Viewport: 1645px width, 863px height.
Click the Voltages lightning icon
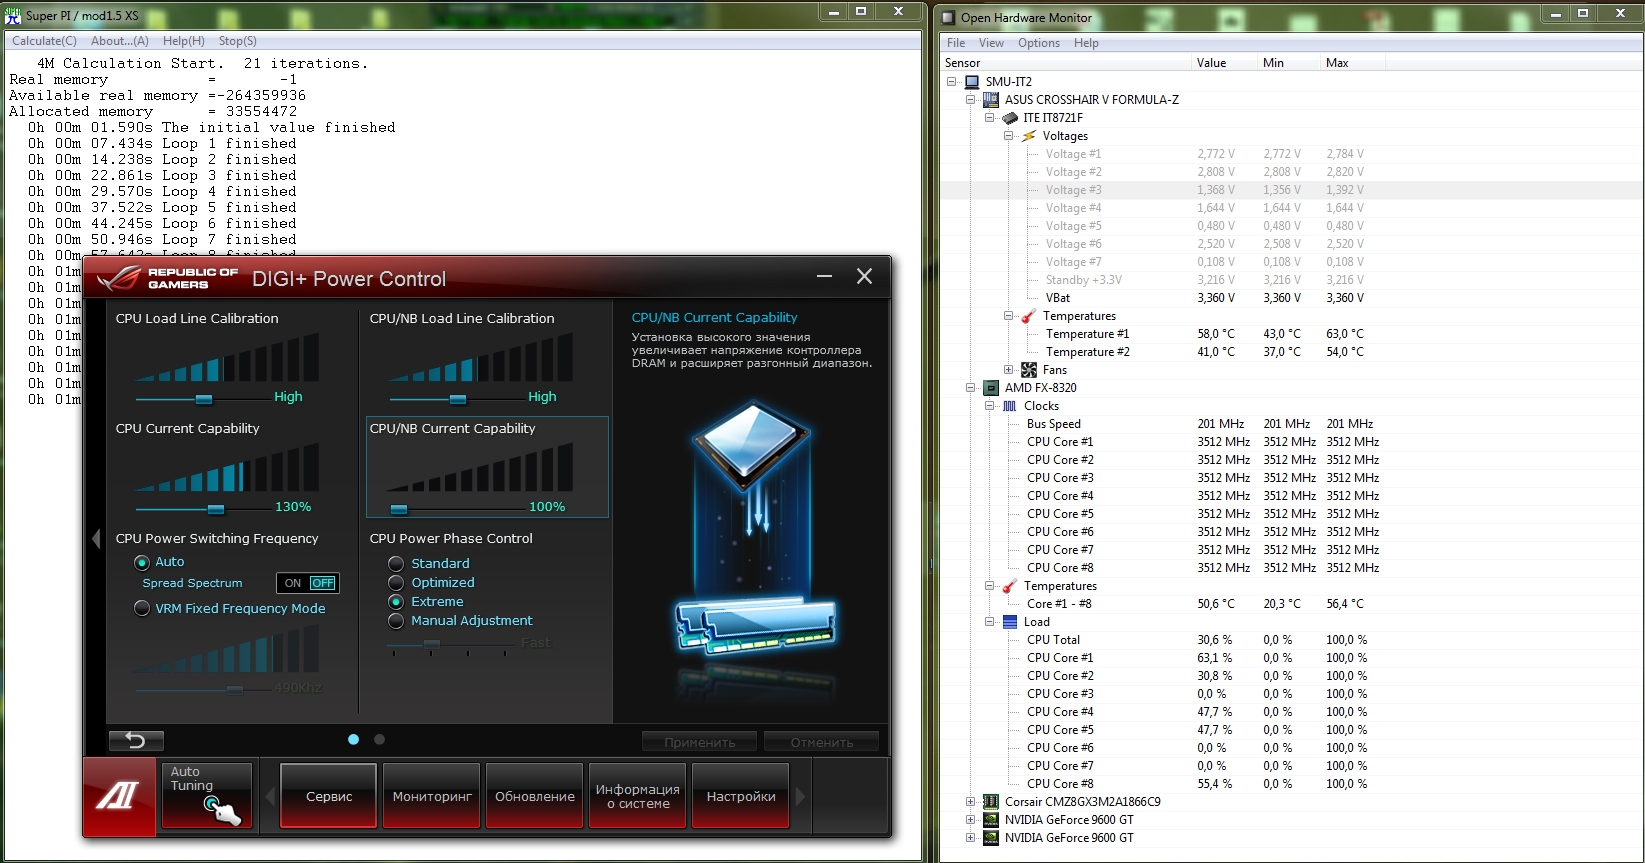pos(1028,136)
